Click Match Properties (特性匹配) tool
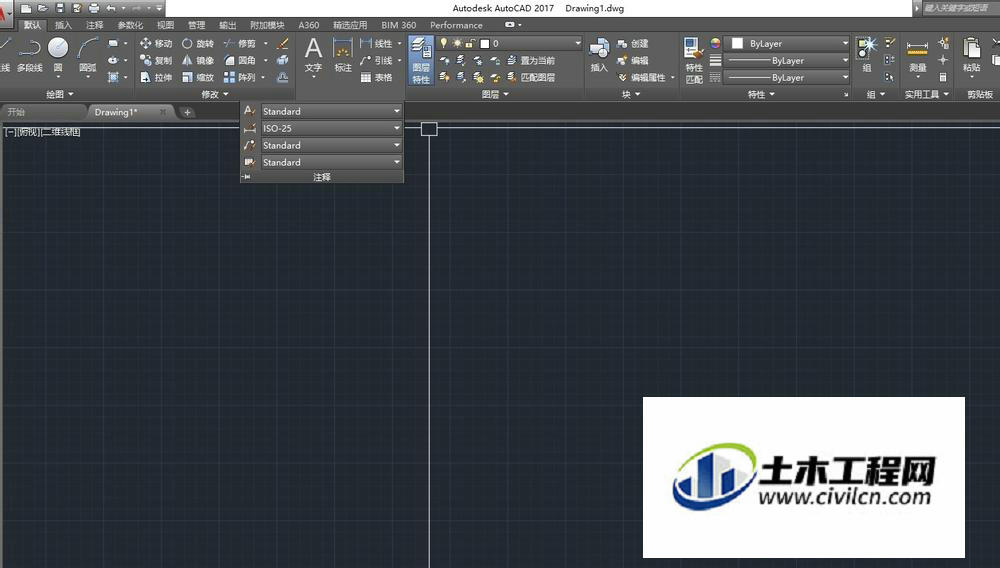 click(694, 60)
